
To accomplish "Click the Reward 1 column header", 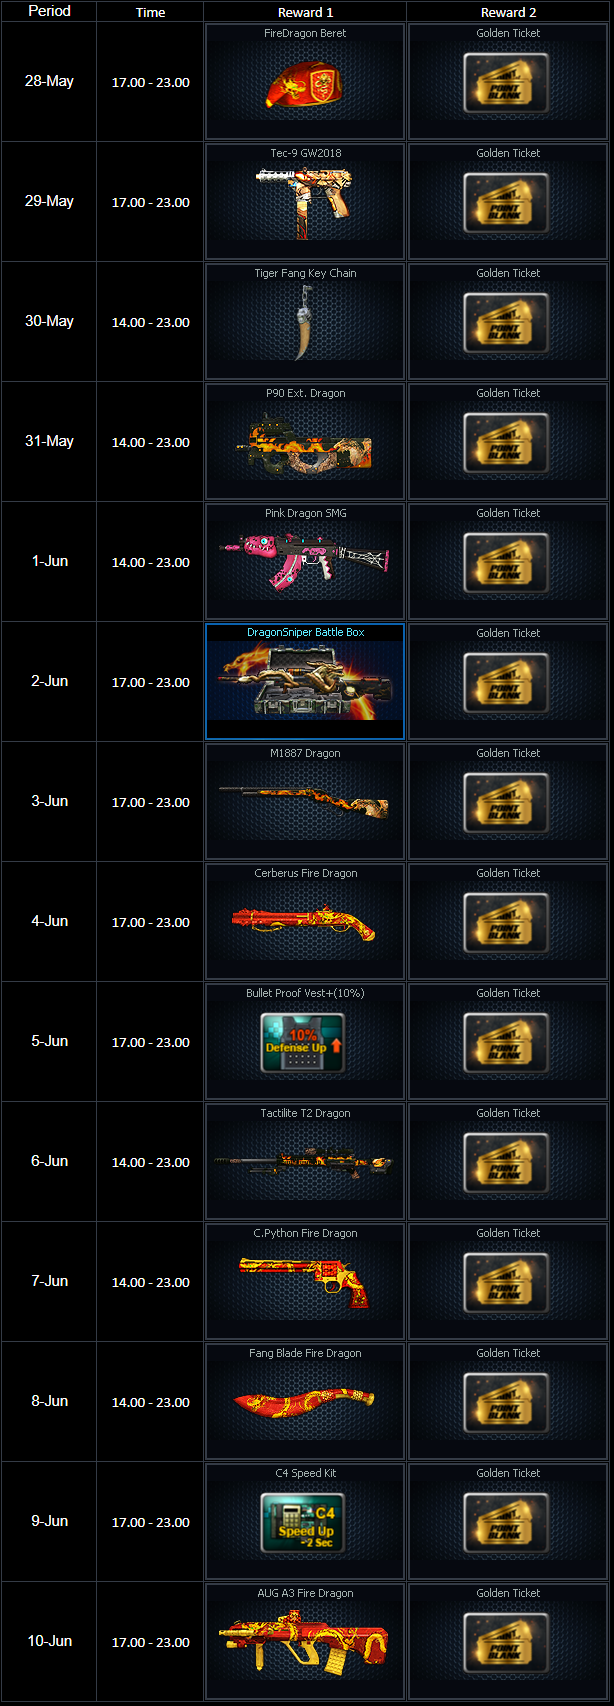I will (305, 12).
